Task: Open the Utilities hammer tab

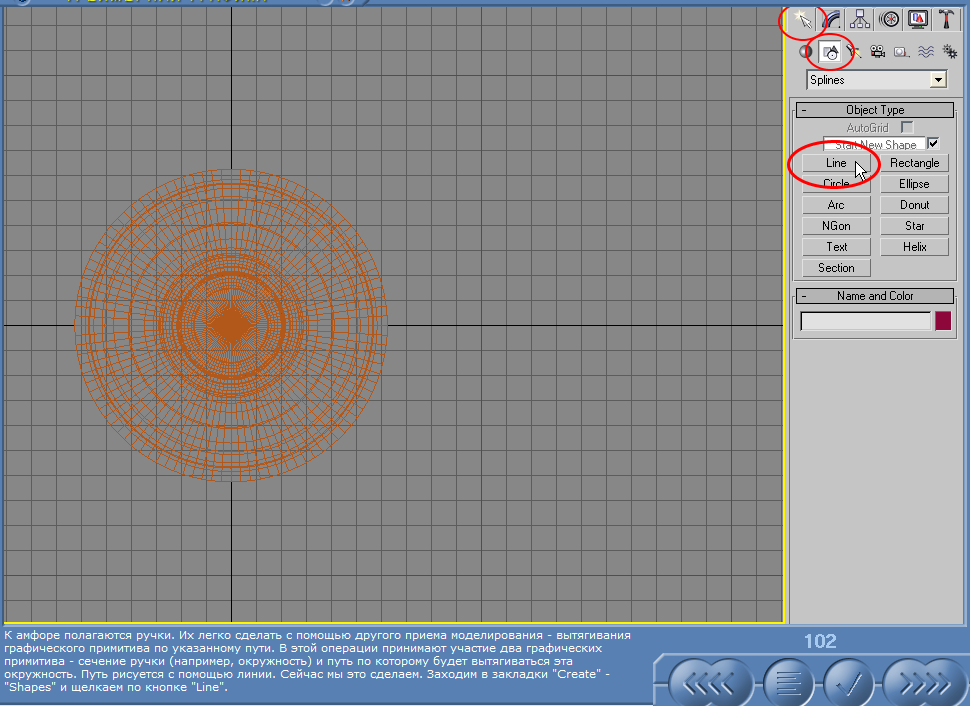Action: point(946,20)
